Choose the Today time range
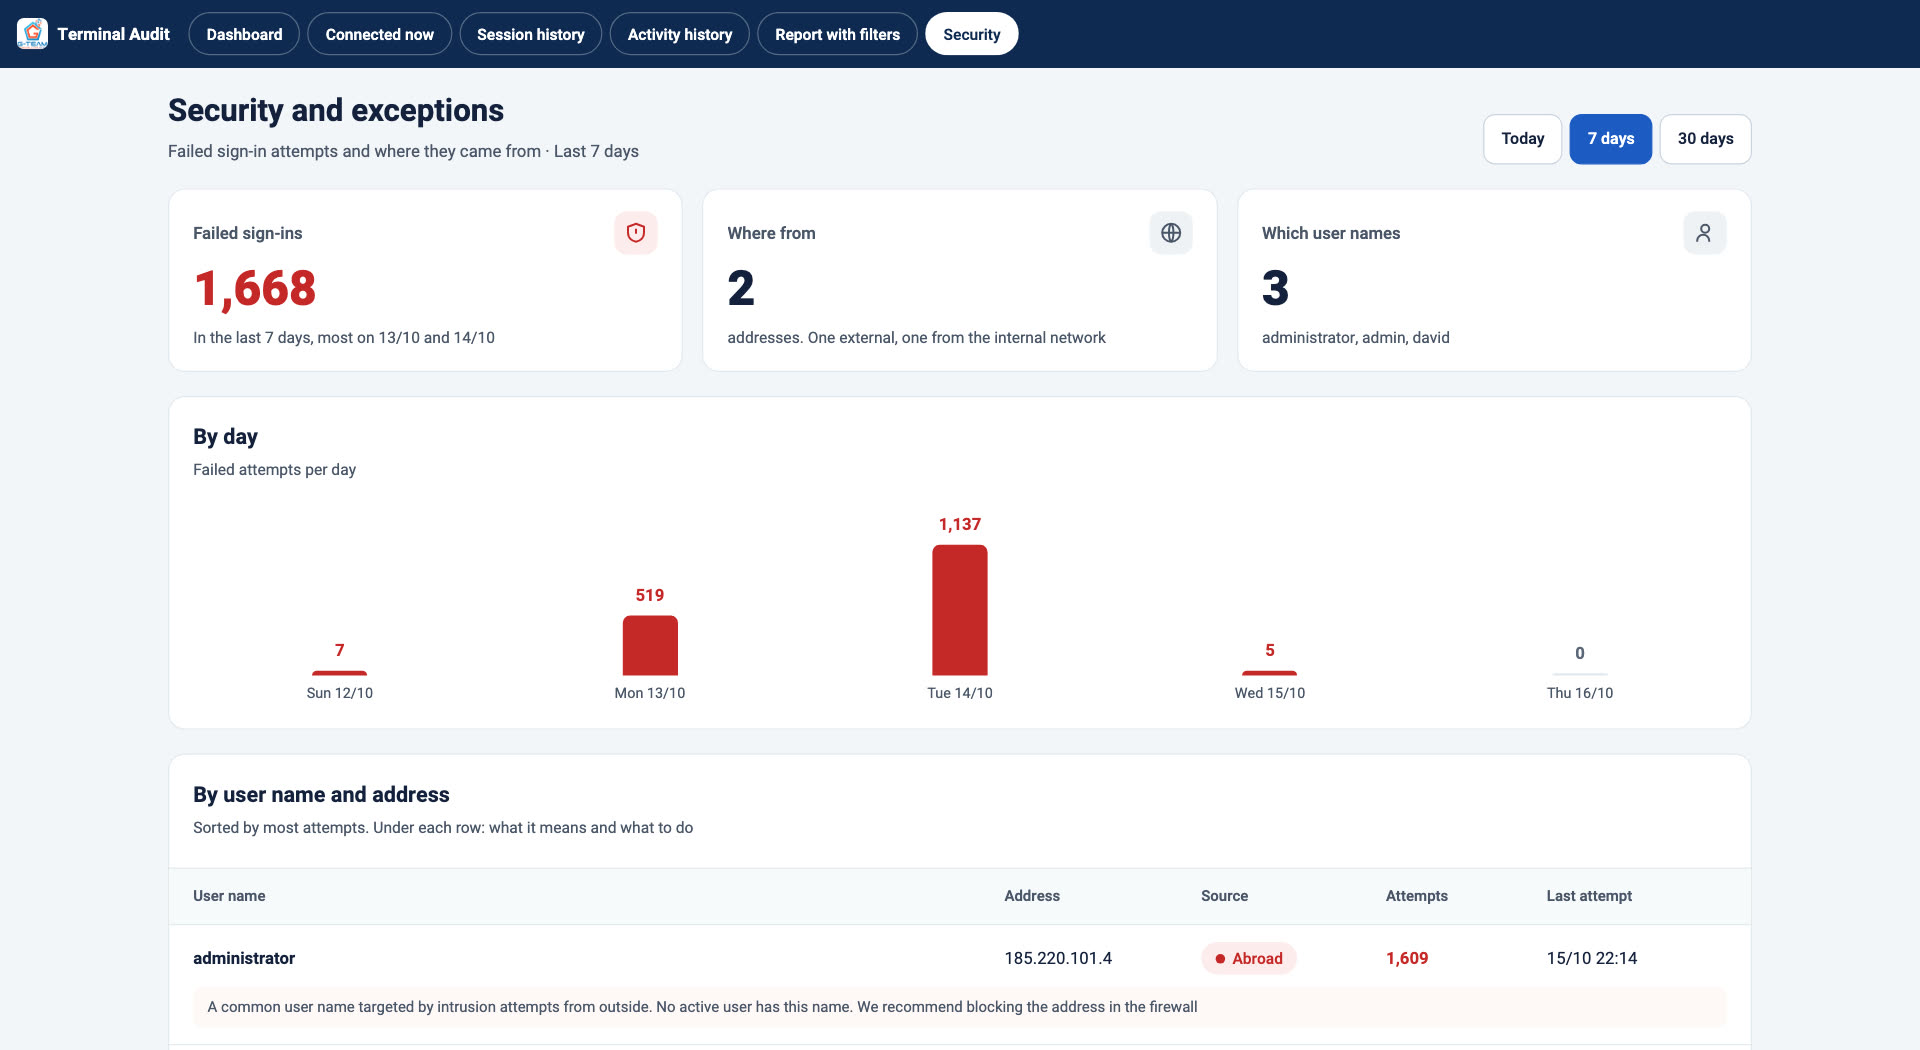Image resolution: width=1920 pixels, height=1050 pixels. click(1522, 139)
